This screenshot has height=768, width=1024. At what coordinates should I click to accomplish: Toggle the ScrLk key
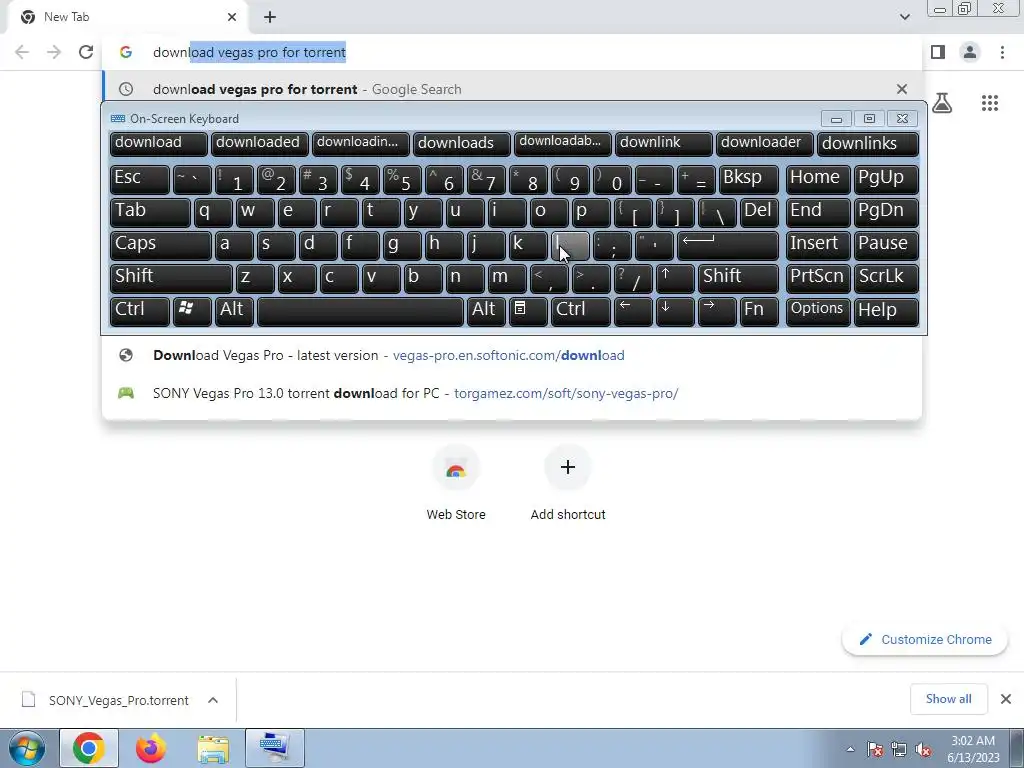coord(886,278)
